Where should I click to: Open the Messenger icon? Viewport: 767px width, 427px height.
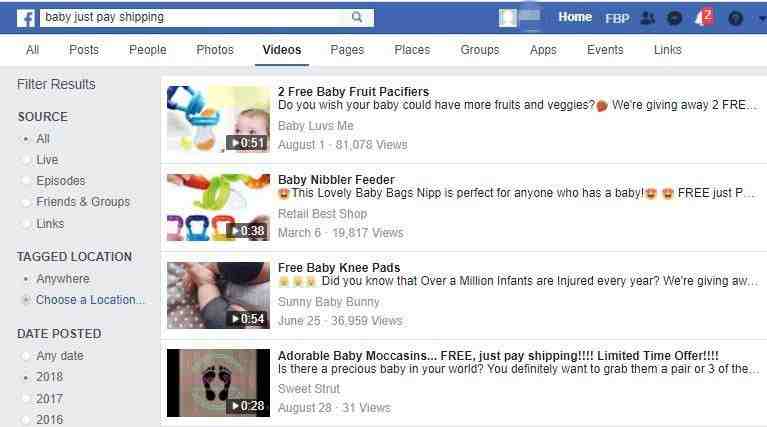(675, 18)
